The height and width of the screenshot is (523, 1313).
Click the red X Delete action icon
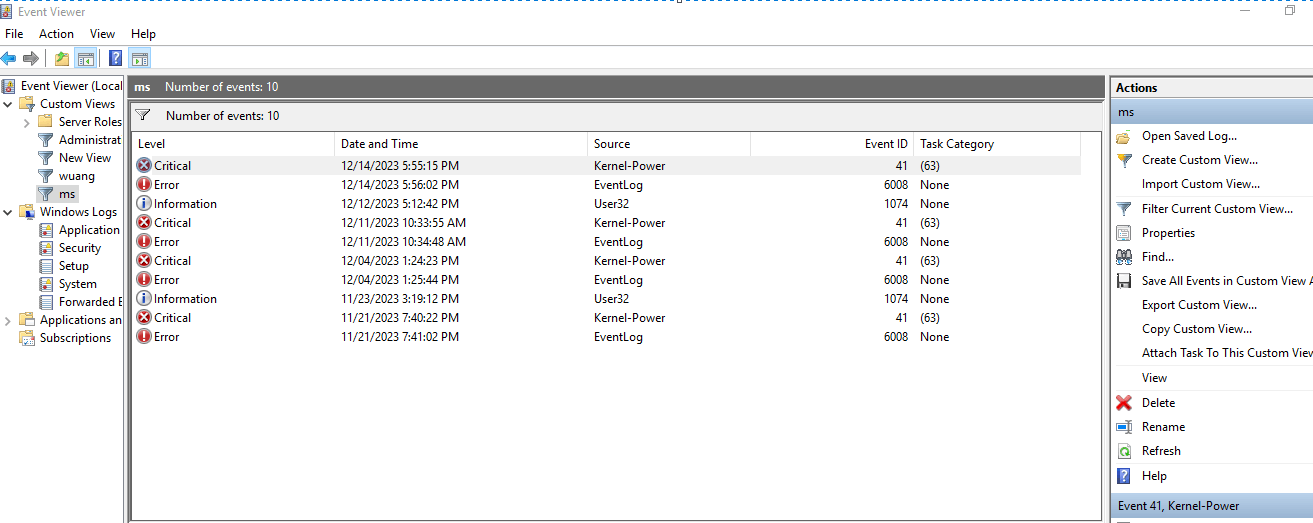[x=1124, y=403]
